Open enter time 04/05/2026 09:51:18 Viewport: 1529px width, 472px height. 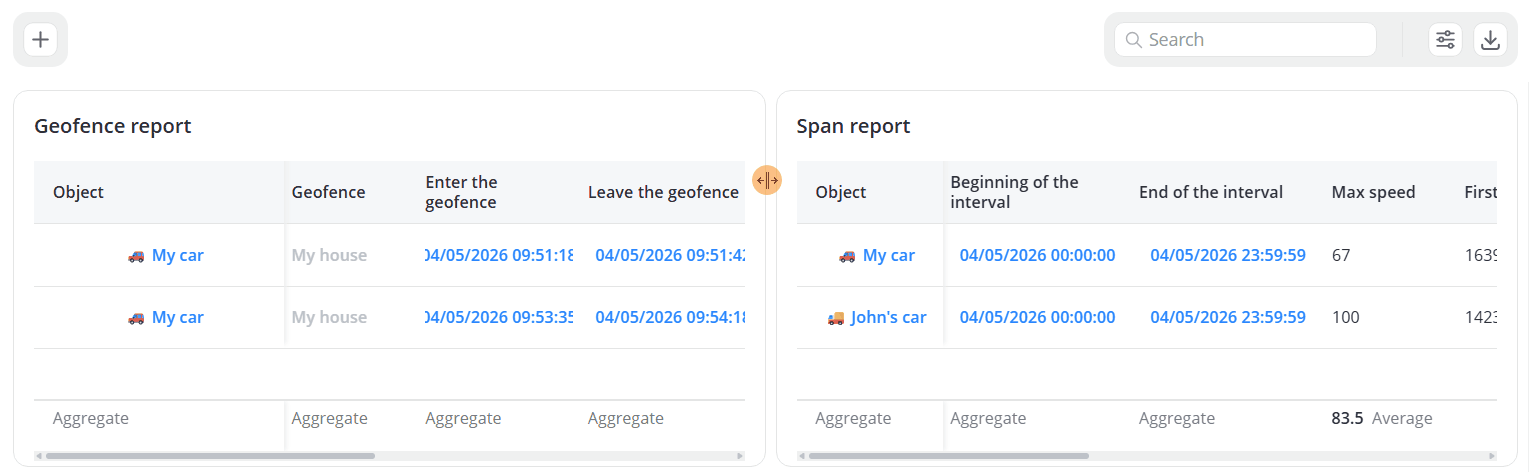point(499,255)
